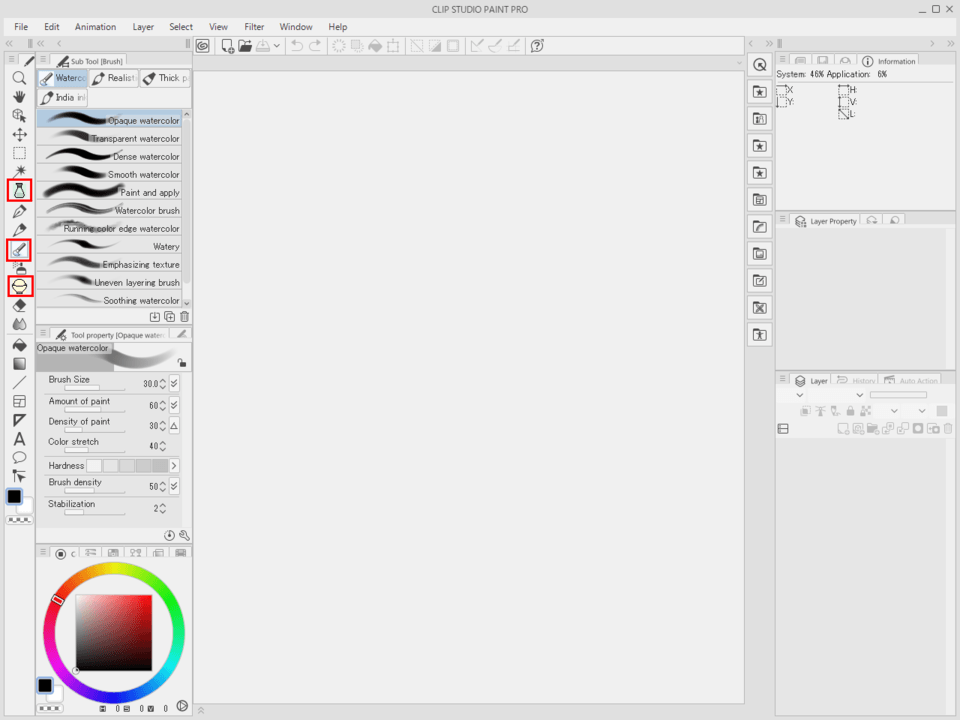Toggle the tool property lock icon
The height and width of the screenshot is (720, 960).
click(182, 362)
